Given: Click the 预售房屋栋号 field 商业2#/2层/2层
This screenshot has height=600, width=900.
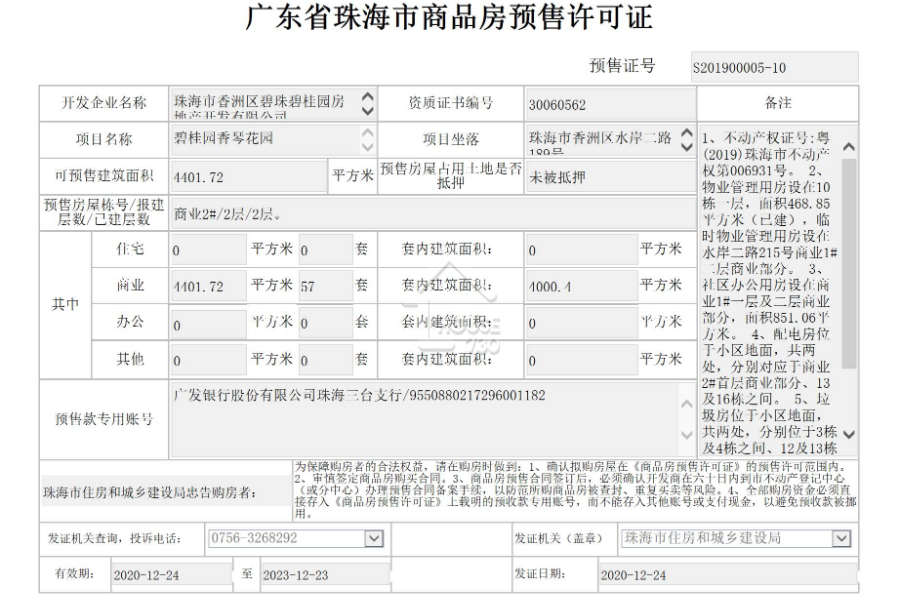Looking at the screenshot, I should click(x=433, y=214).
